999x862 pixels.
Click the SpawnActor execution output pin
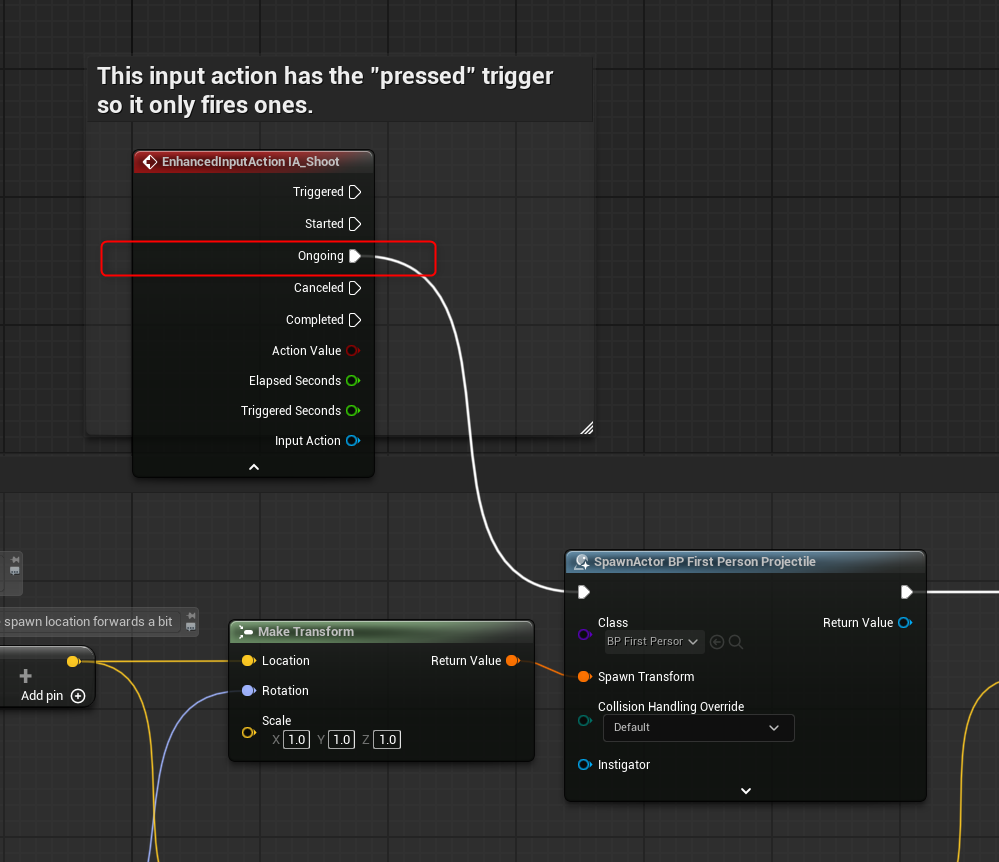coord(907,593)
